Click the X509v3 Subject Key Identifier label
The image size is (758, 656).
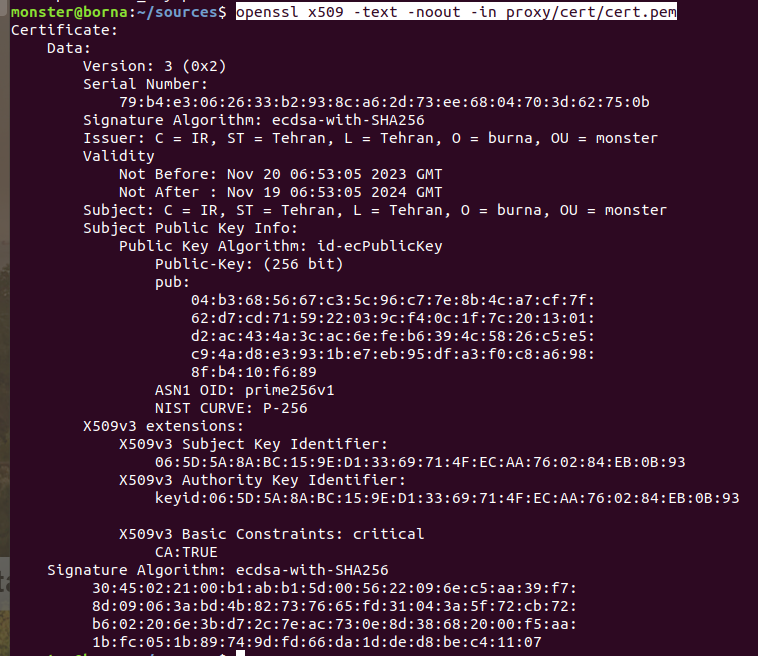(x=253, y=444)
